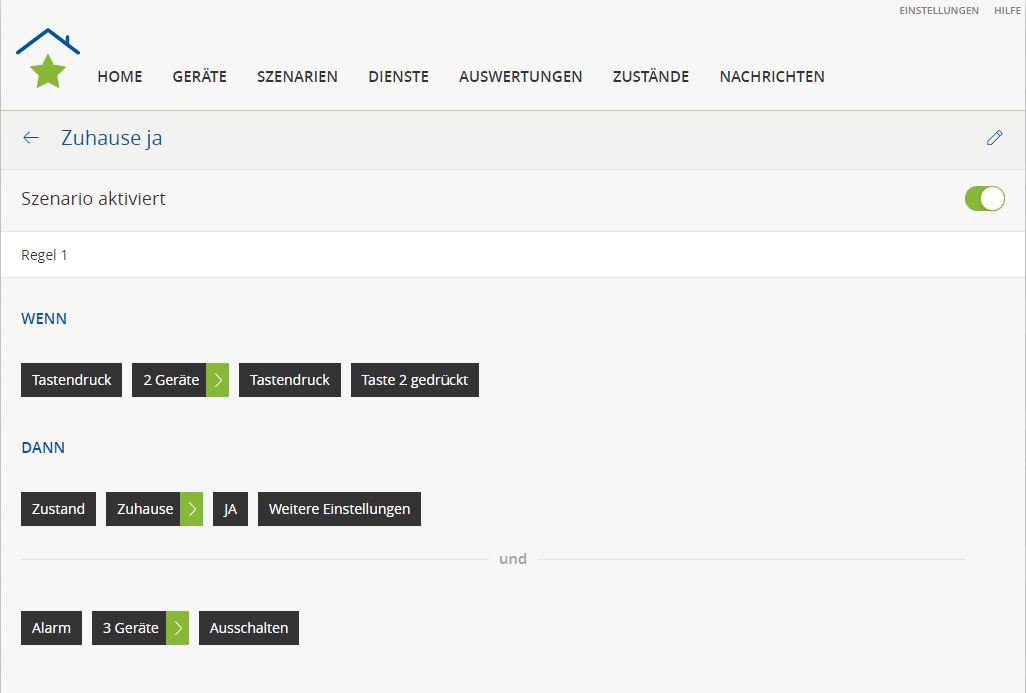Click the Alarm action tag
The width and height of the screenshot is (1026, 693).
[x=51, y=628]
